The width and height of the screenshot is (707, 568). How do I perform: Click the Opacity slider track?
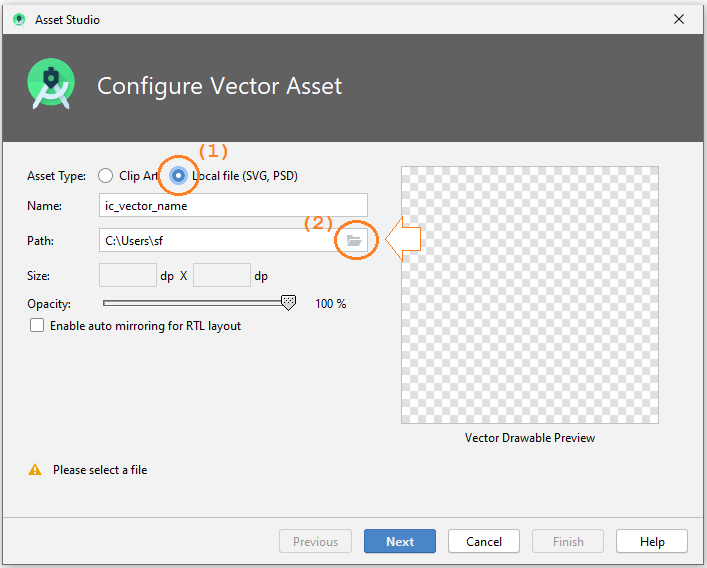(194, 303)
